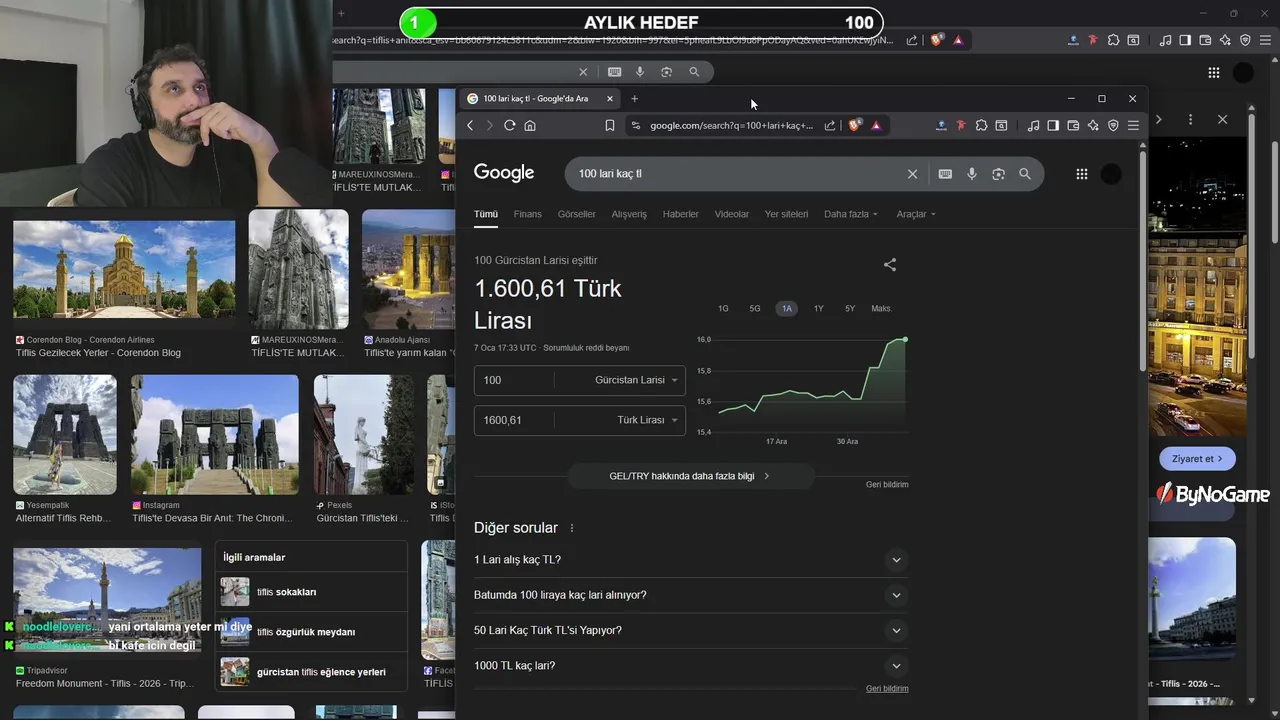This screenshot has height=720, width=1280.
Task: Open Brave VPN shield icon, front window
Action: click(x=1113, y=125)
